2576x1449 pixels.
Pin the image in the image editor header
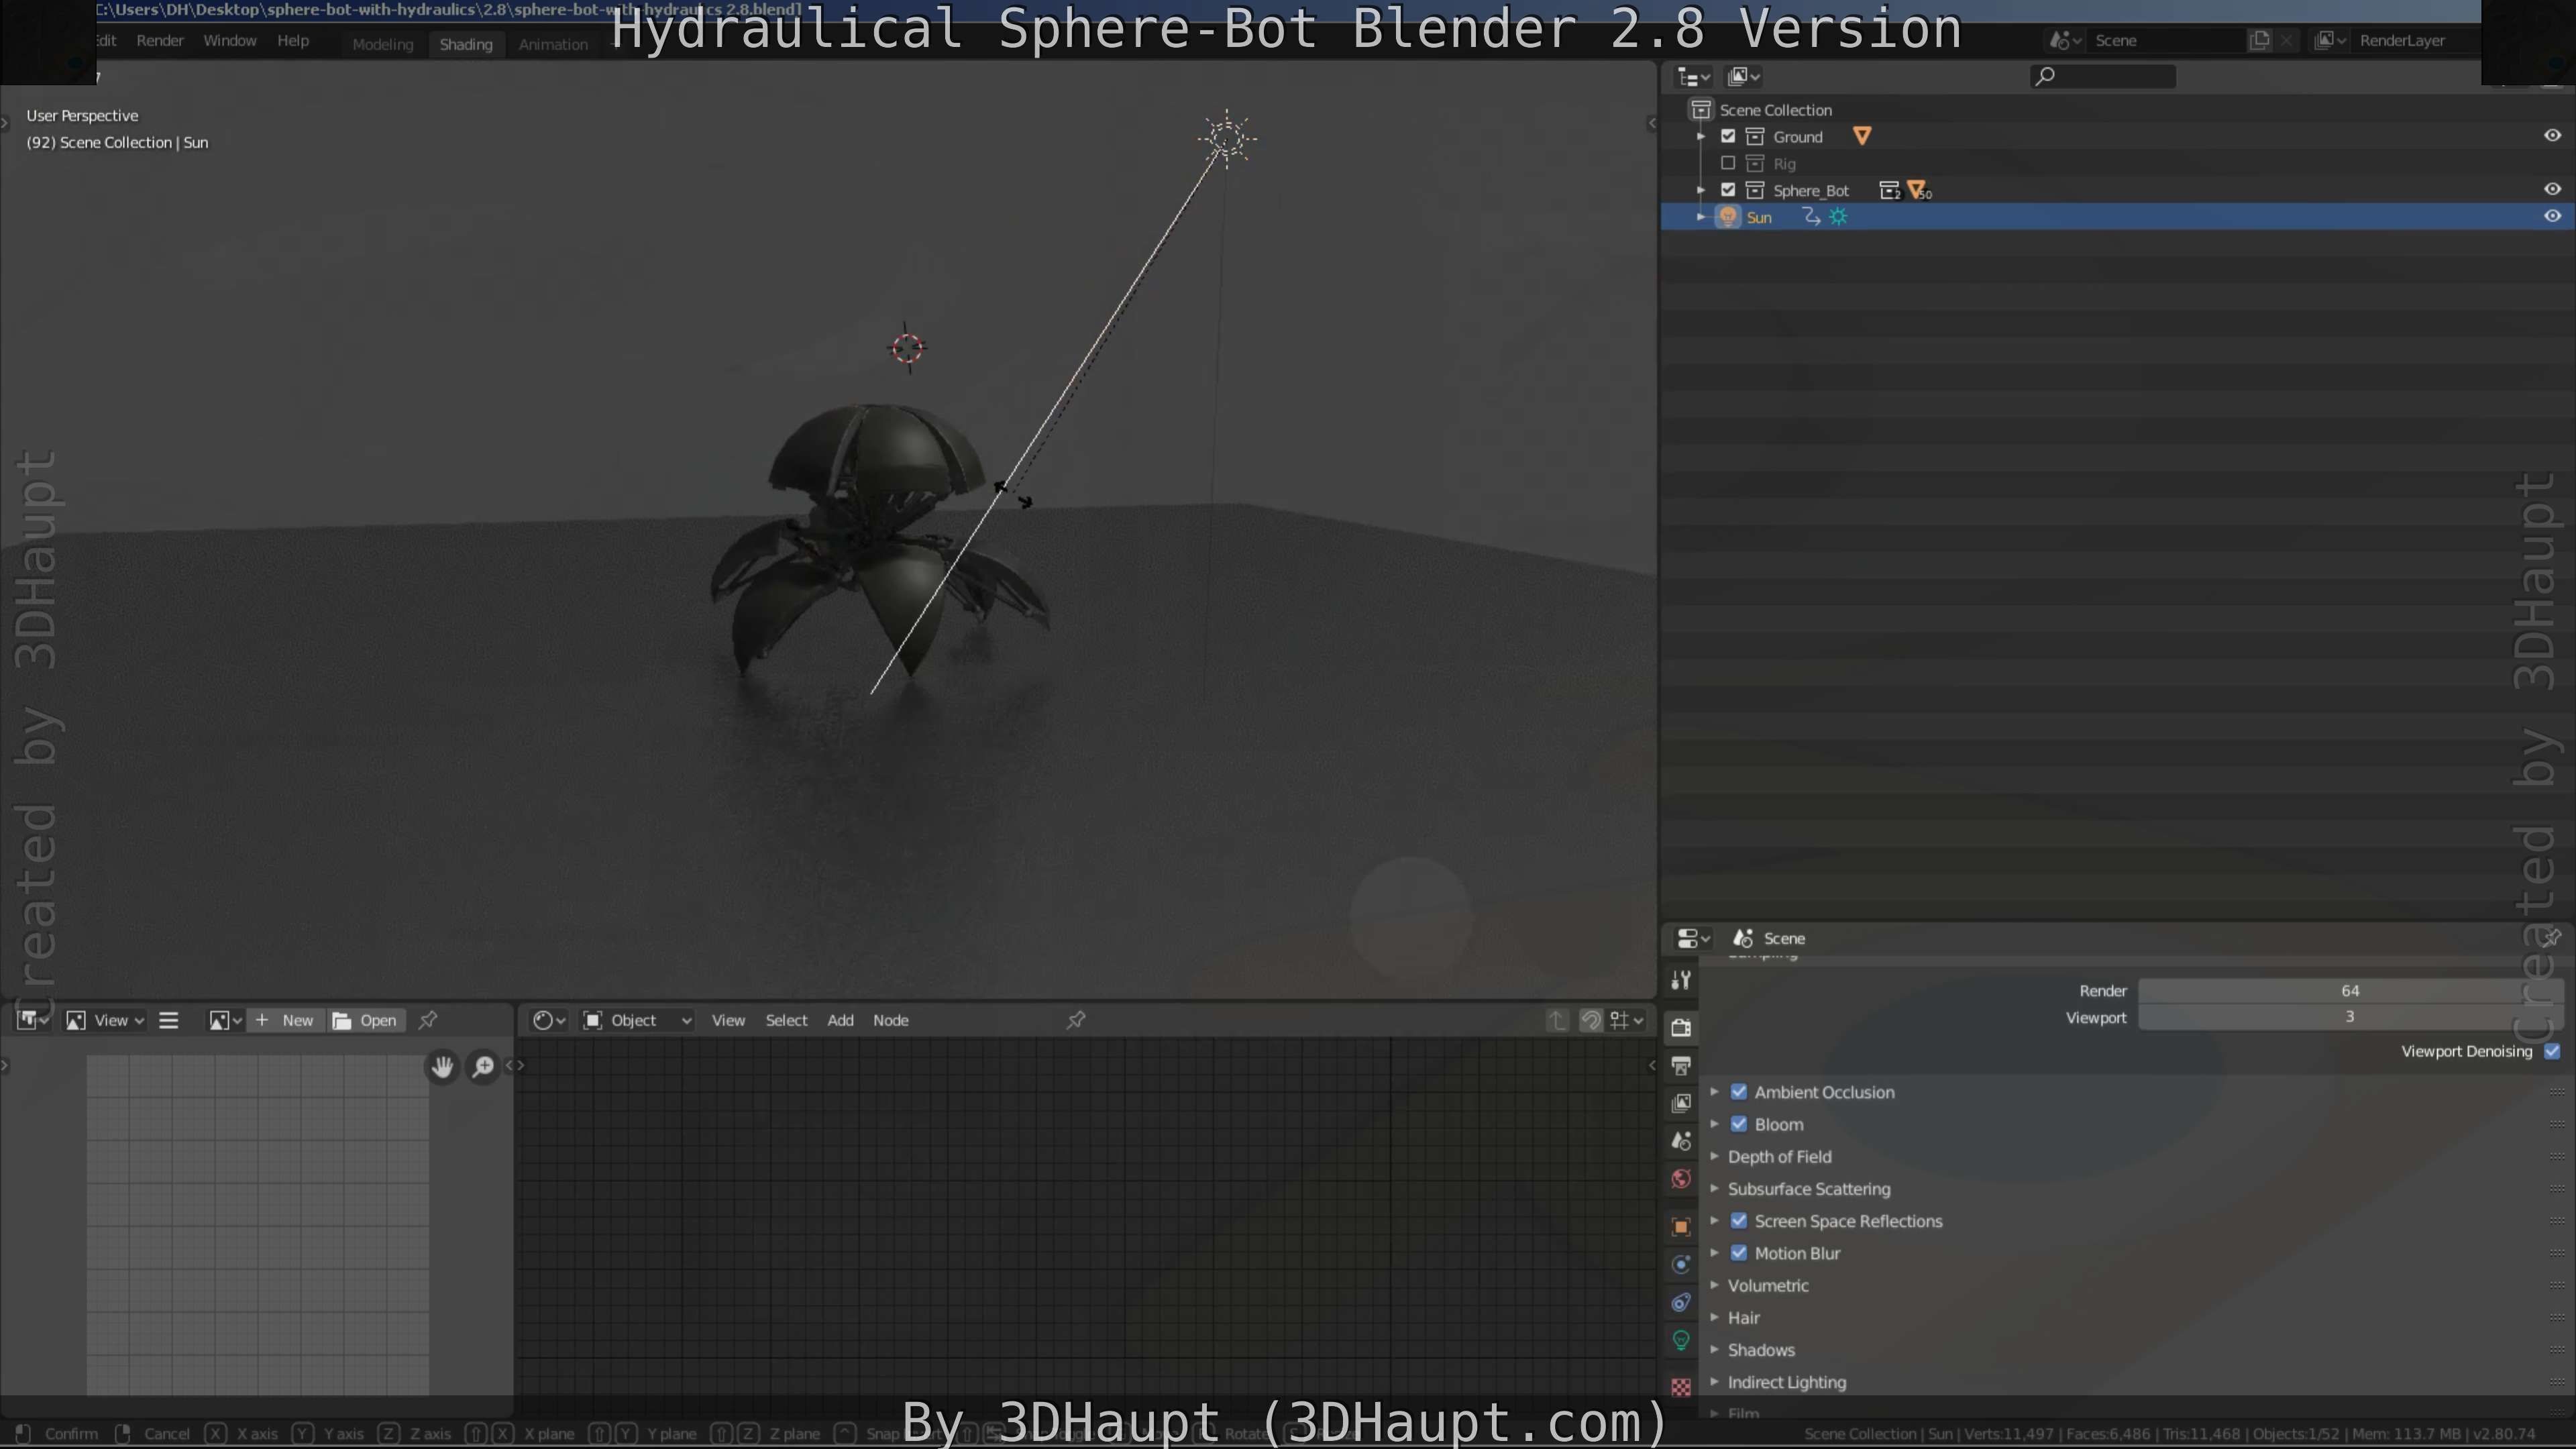coord(428,1020)
